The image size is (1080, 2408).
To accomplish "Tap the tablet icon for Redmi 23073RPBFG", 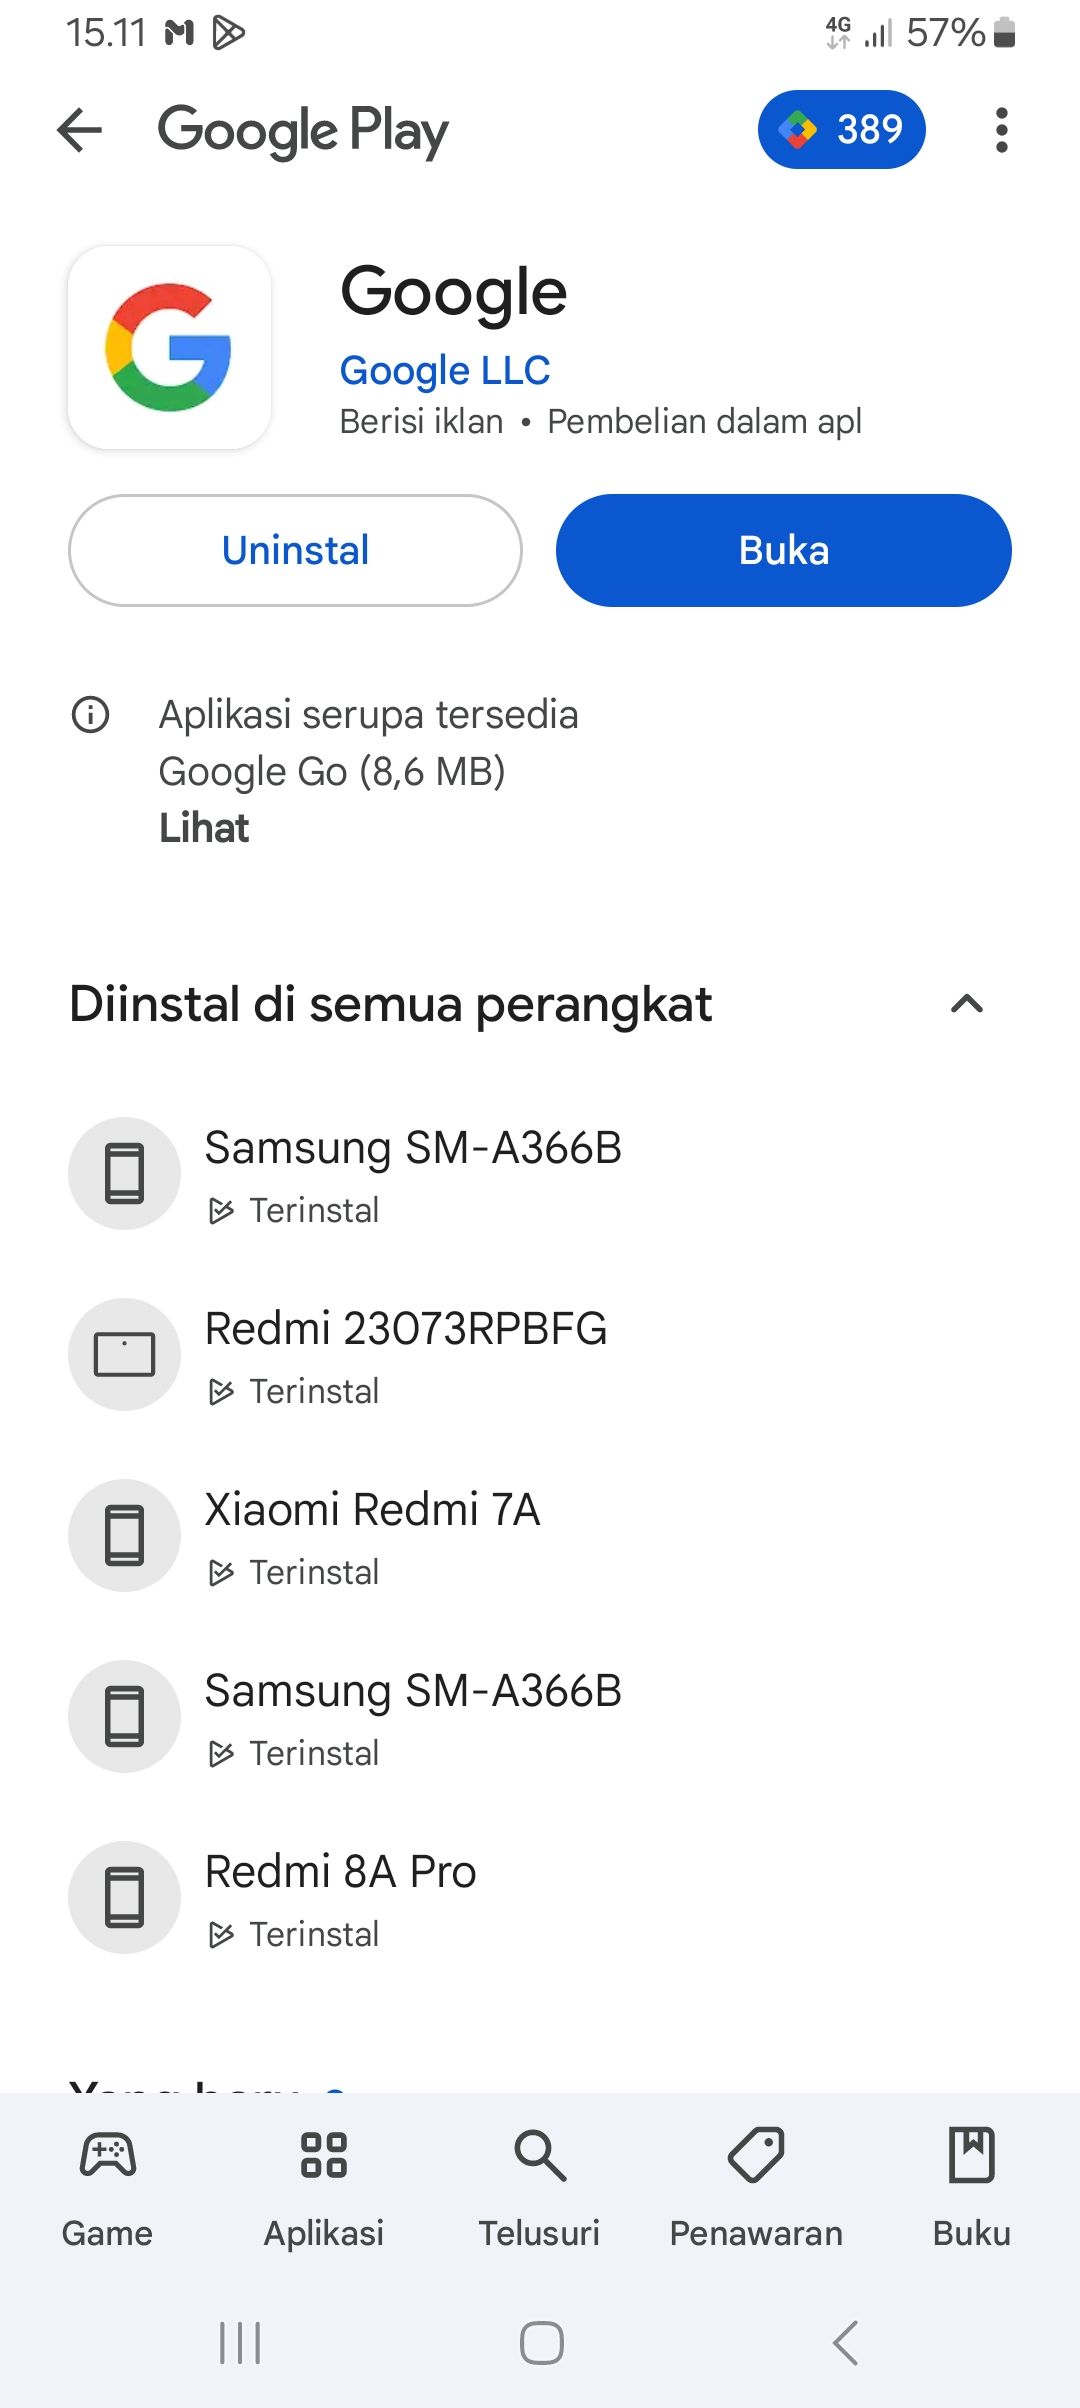I will tap(124, 1355).
